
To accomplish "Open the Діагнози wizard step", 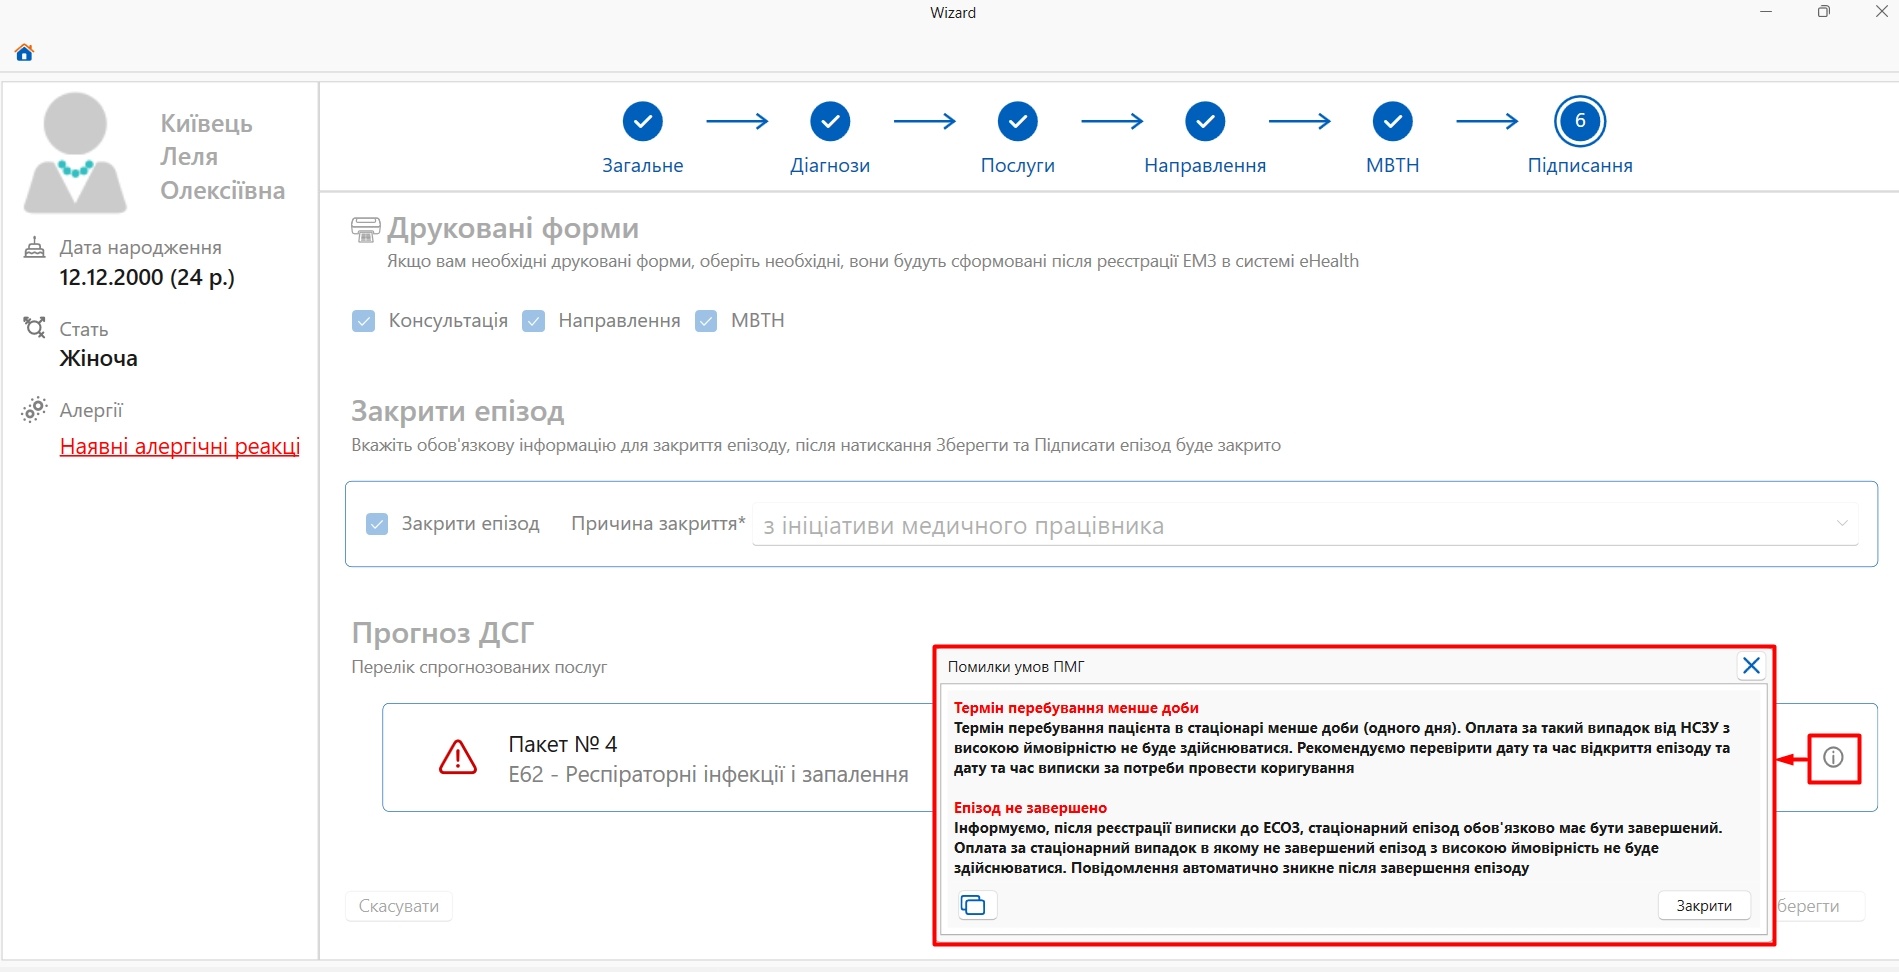I will pyautogui.click(x=830, y=122).
